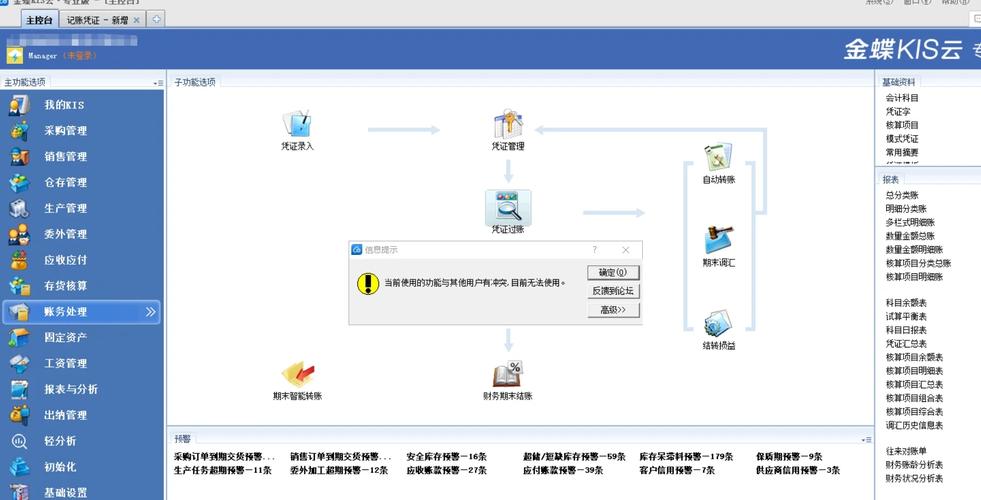Click the dialog help question mark
The height and width of the screenshot is (500, 981).
click(x=594, y=250)
